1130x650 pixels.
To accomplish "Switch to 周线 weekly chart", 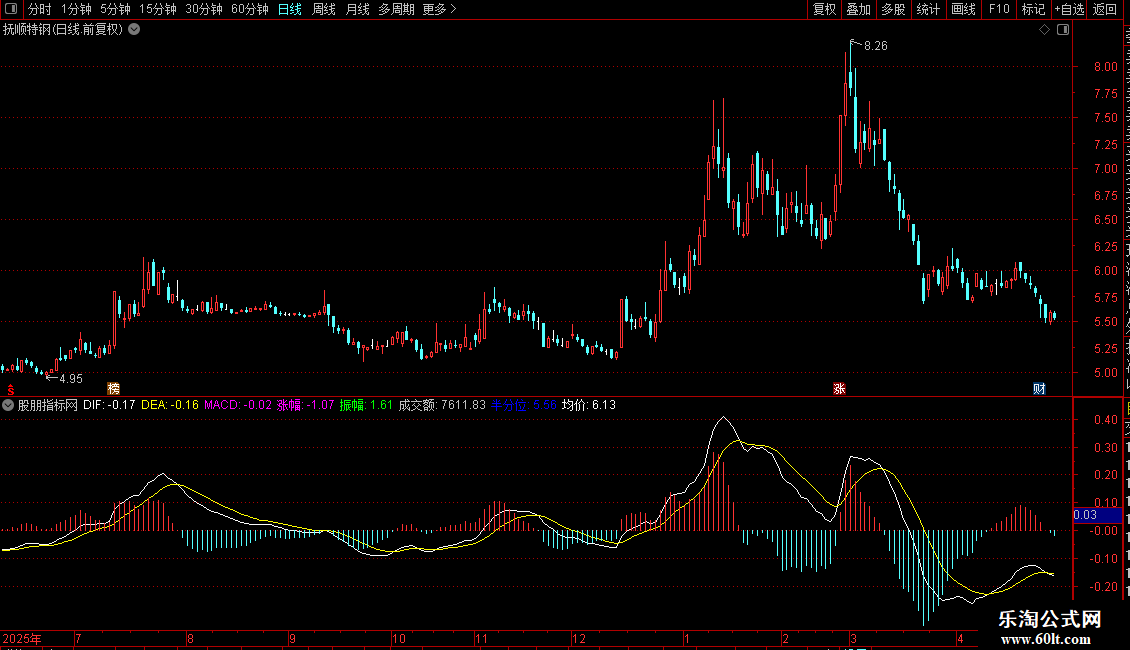I will coord(324,9).
